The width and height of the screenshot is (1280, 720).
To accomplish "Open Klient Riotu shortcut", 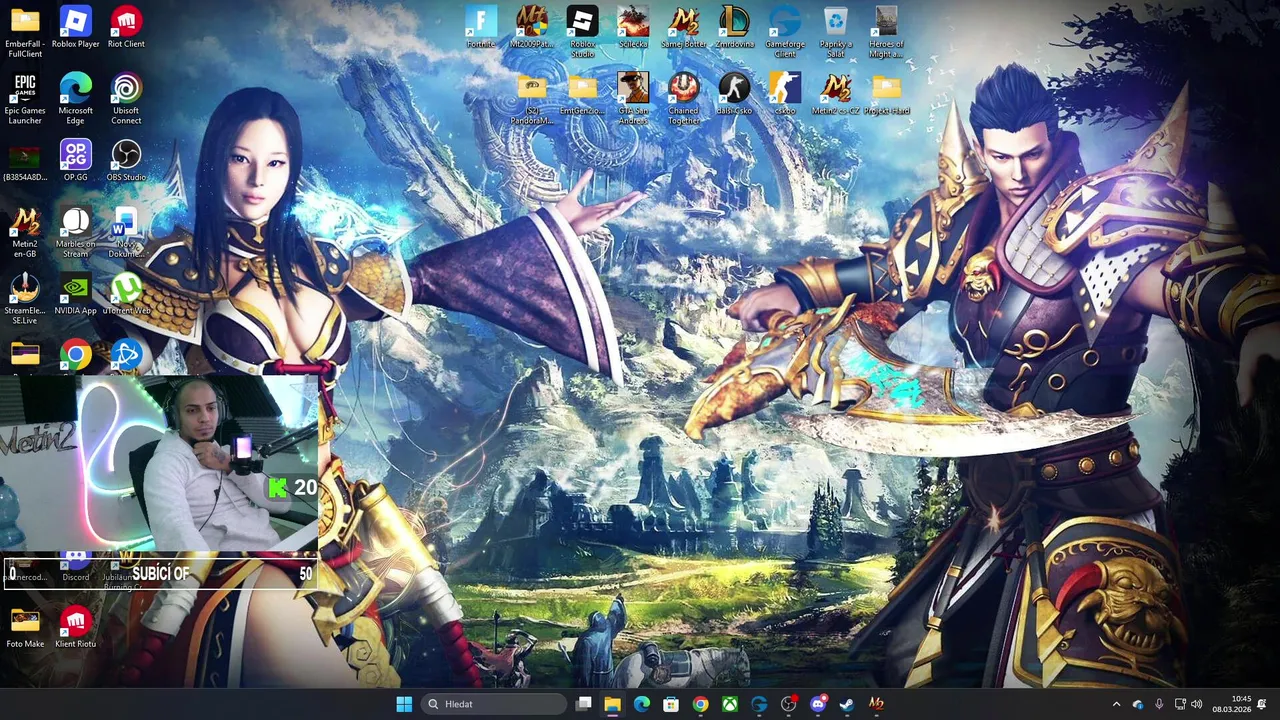I will coord(75,627).
